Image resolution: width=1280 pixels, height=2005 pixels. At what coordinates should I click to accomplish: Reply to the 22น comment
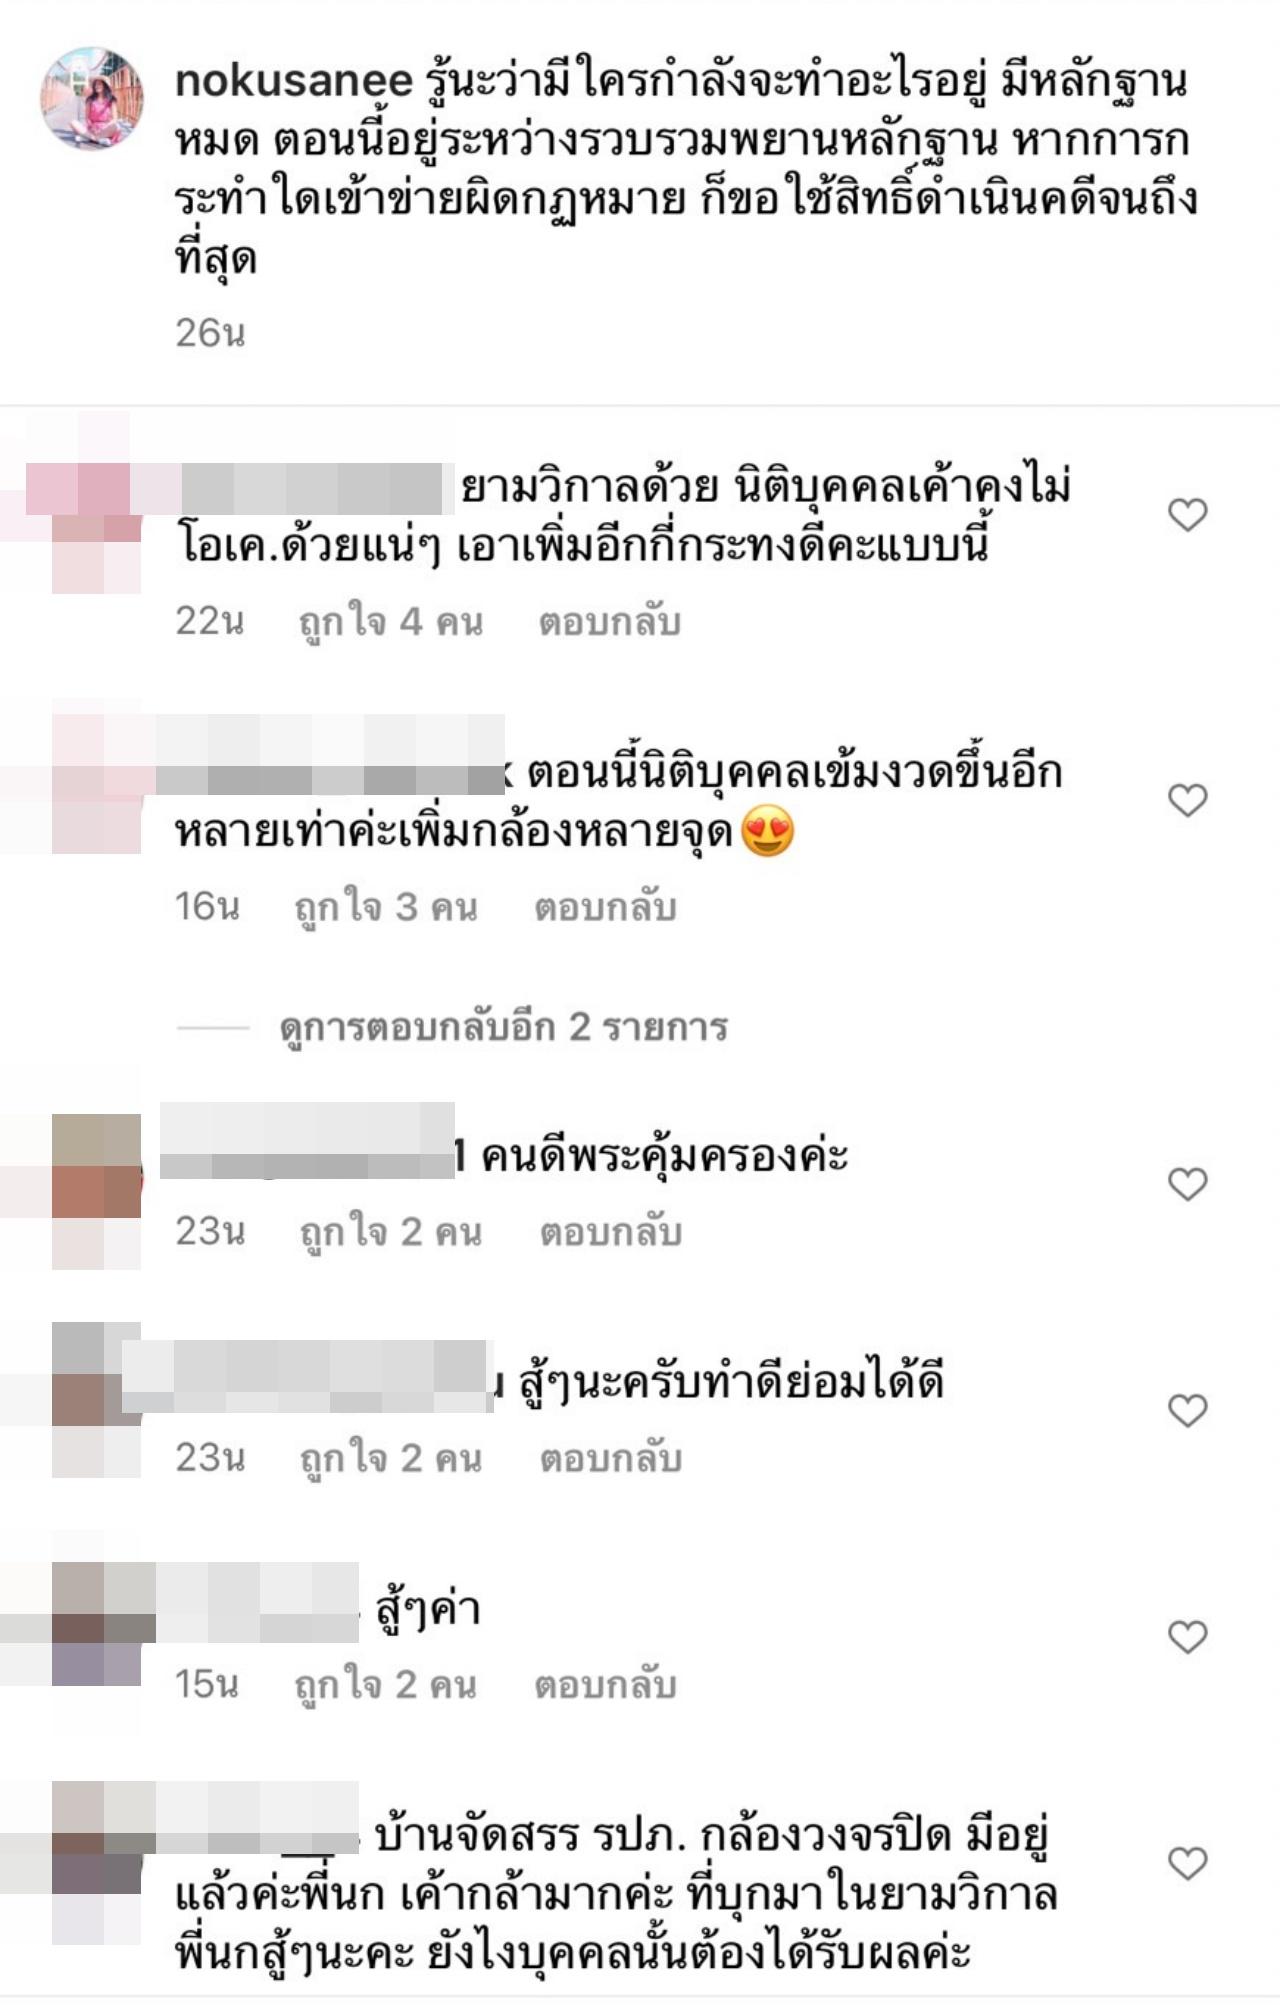tap(610, 622)
